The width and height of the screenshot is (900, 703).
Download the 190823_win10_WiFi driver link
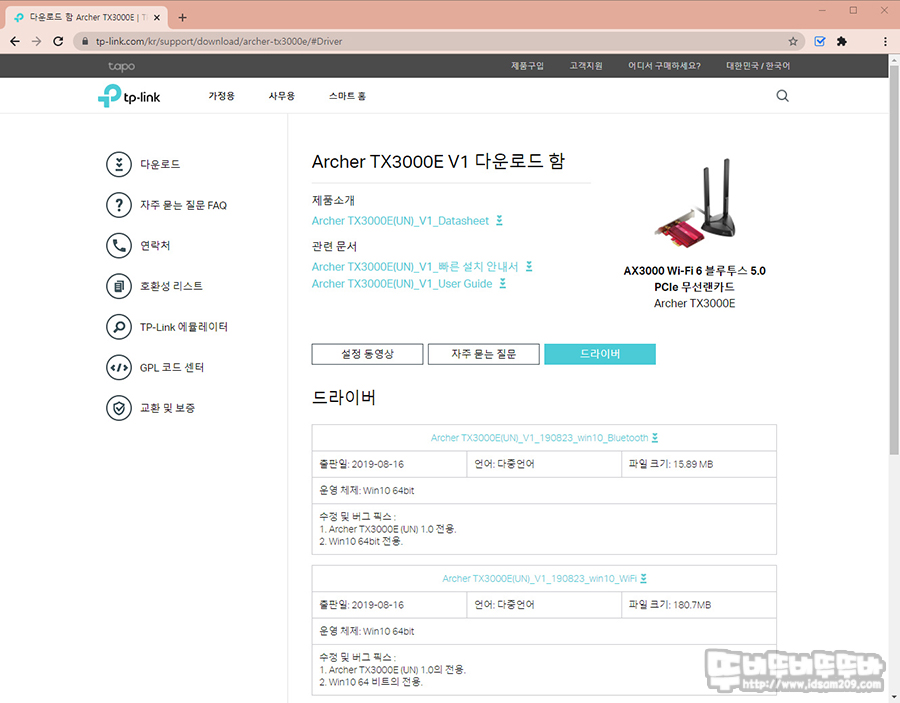tap(540, 578)
